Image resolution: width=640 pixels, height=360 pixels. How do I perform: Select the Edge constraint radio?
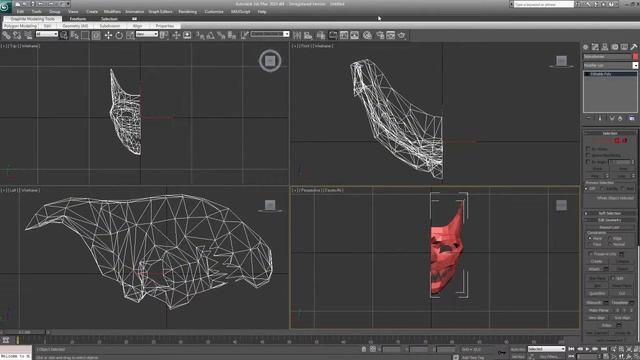click(611, 238)
